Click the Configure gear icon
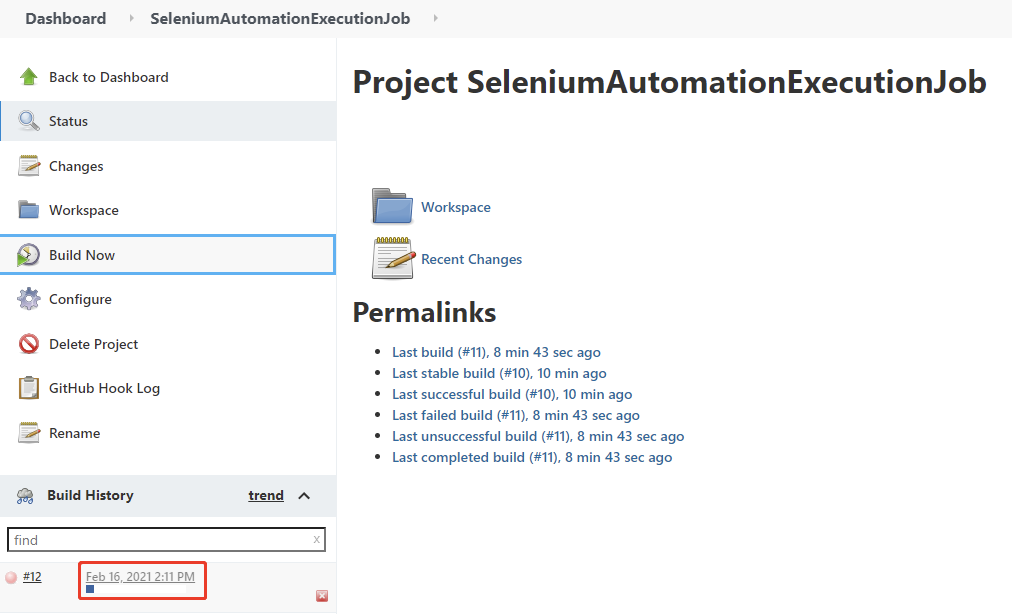This screenshot has height=614, width=1012. click(29, 299)
